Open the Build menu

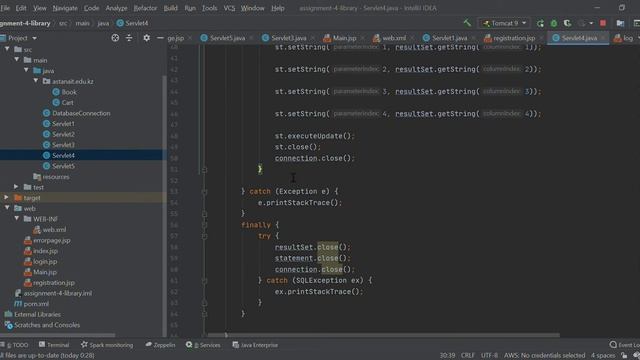point(170,8)
